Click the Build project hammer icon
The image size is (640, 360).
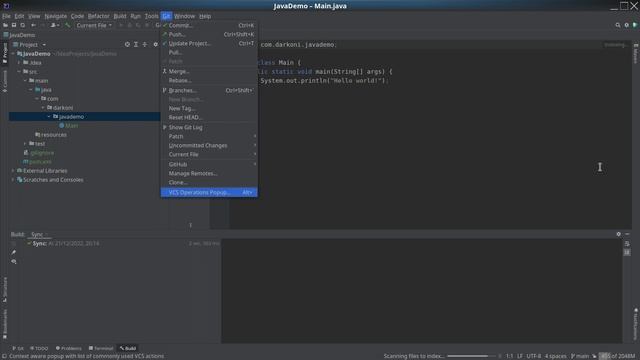tap(68, 25)
